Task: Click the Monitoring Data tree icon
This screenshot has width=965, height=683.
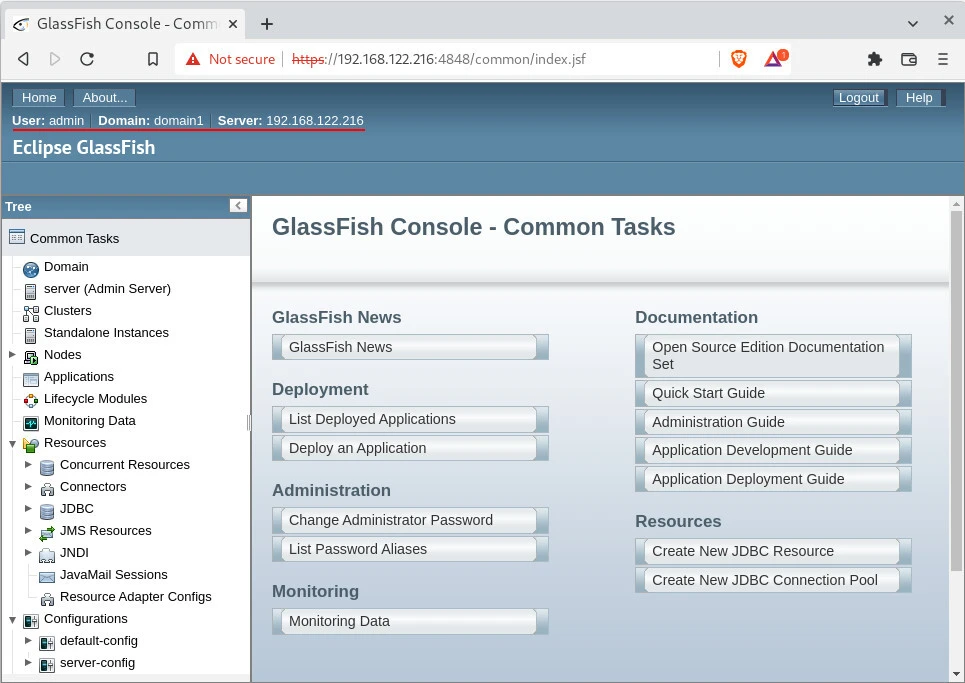Action: point(30,422)
